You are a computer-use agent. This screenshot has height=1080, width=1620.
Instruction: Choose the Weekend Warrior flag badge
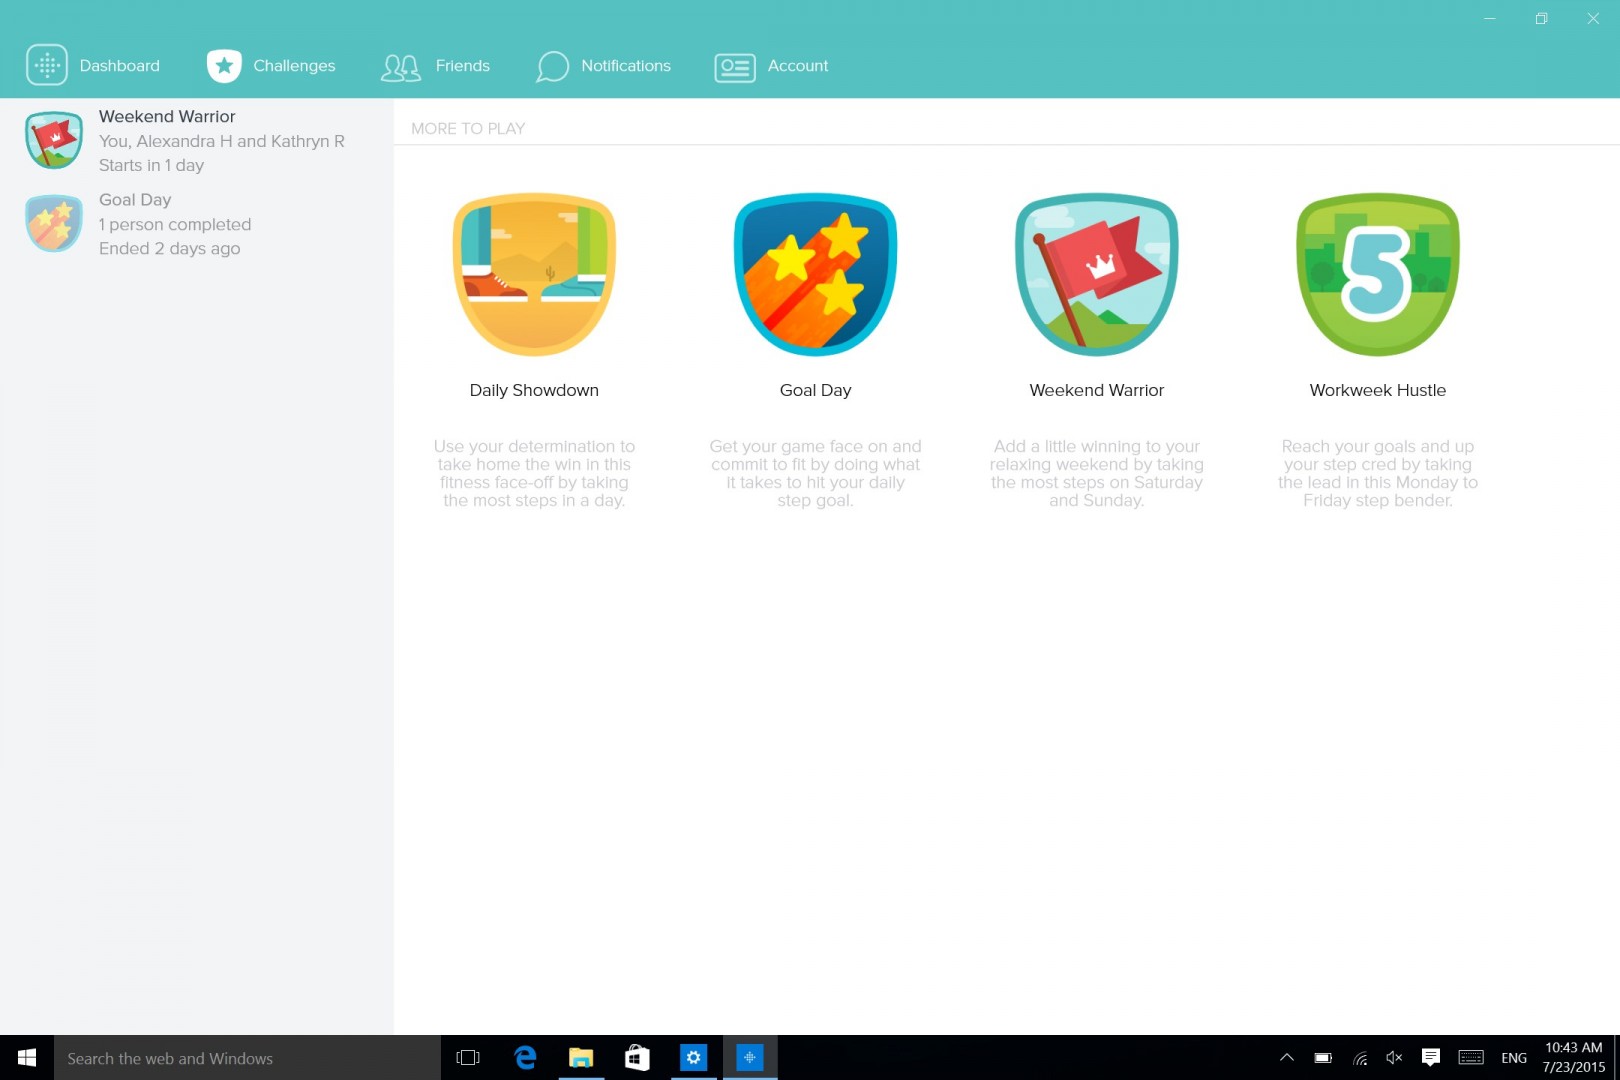[x=1097, y=274]
